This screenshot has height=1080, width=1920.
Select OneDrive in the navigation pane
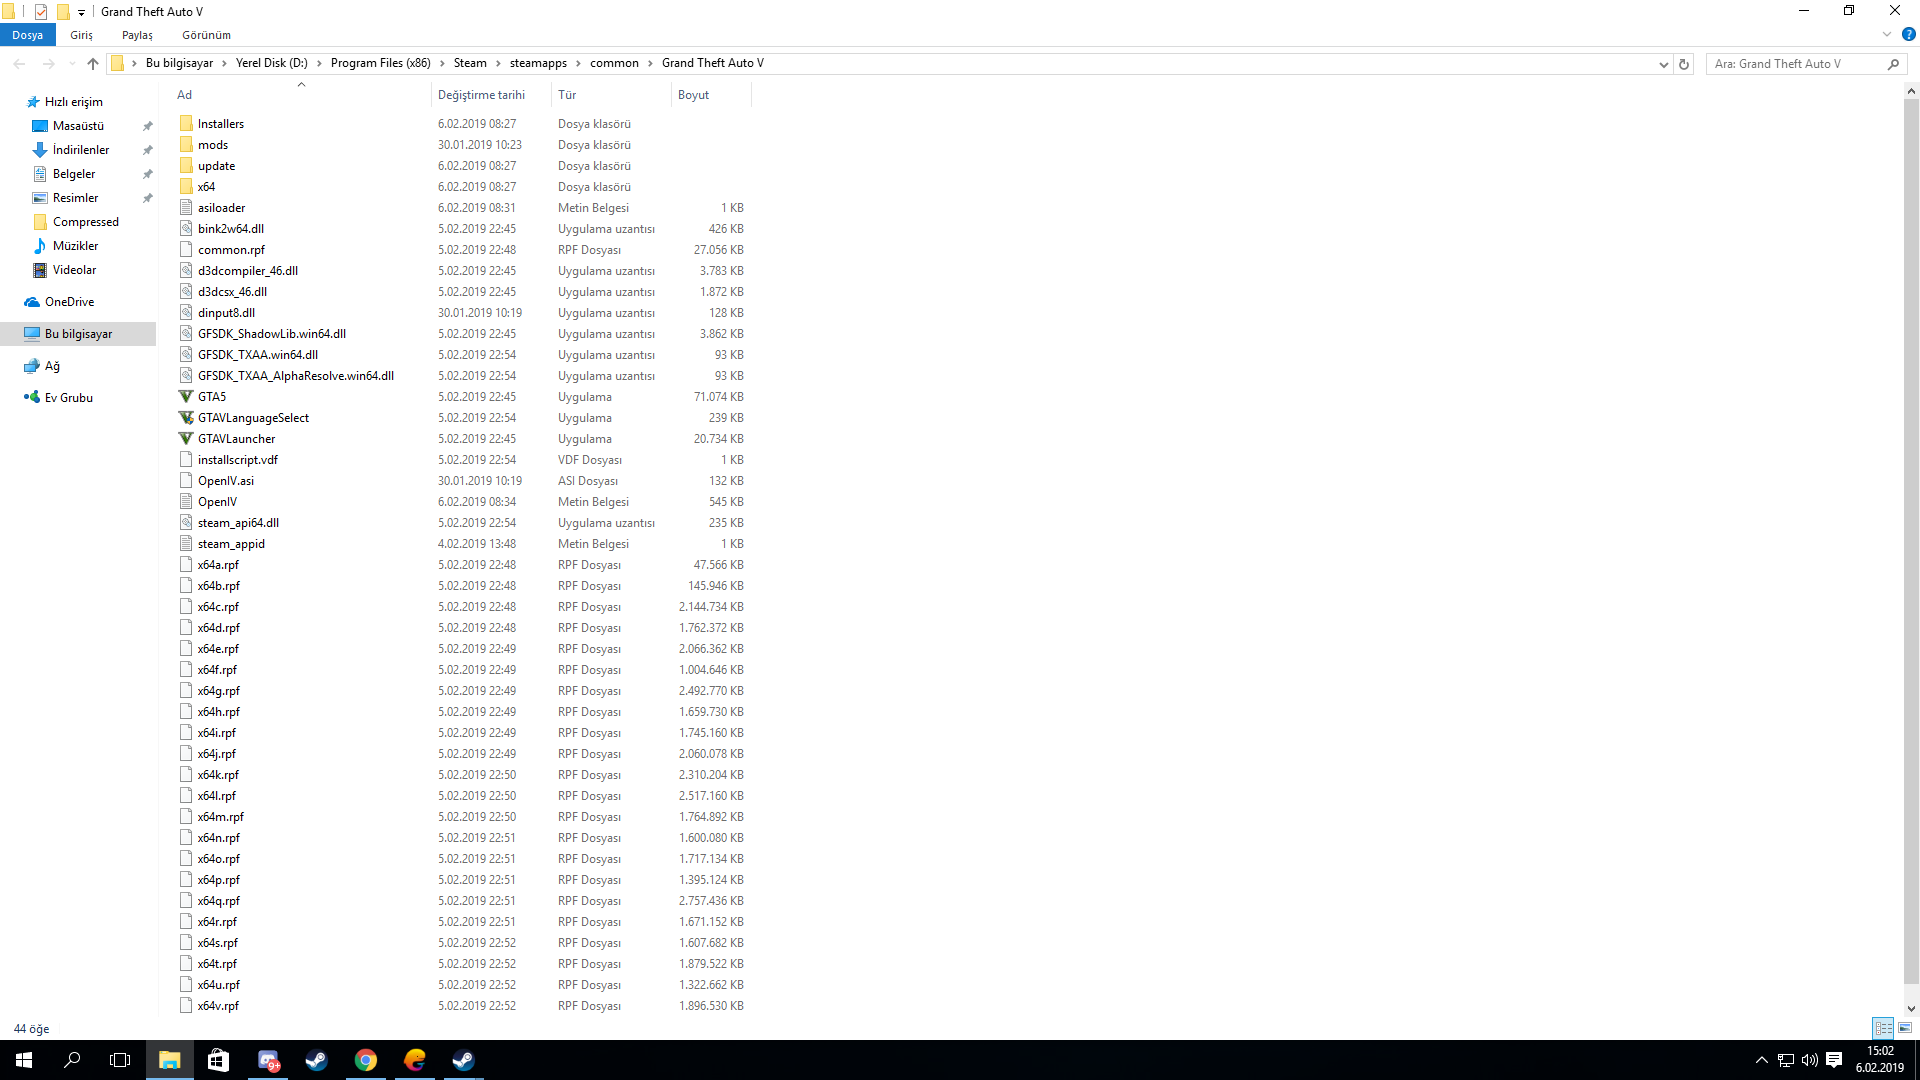click(70, 301)
